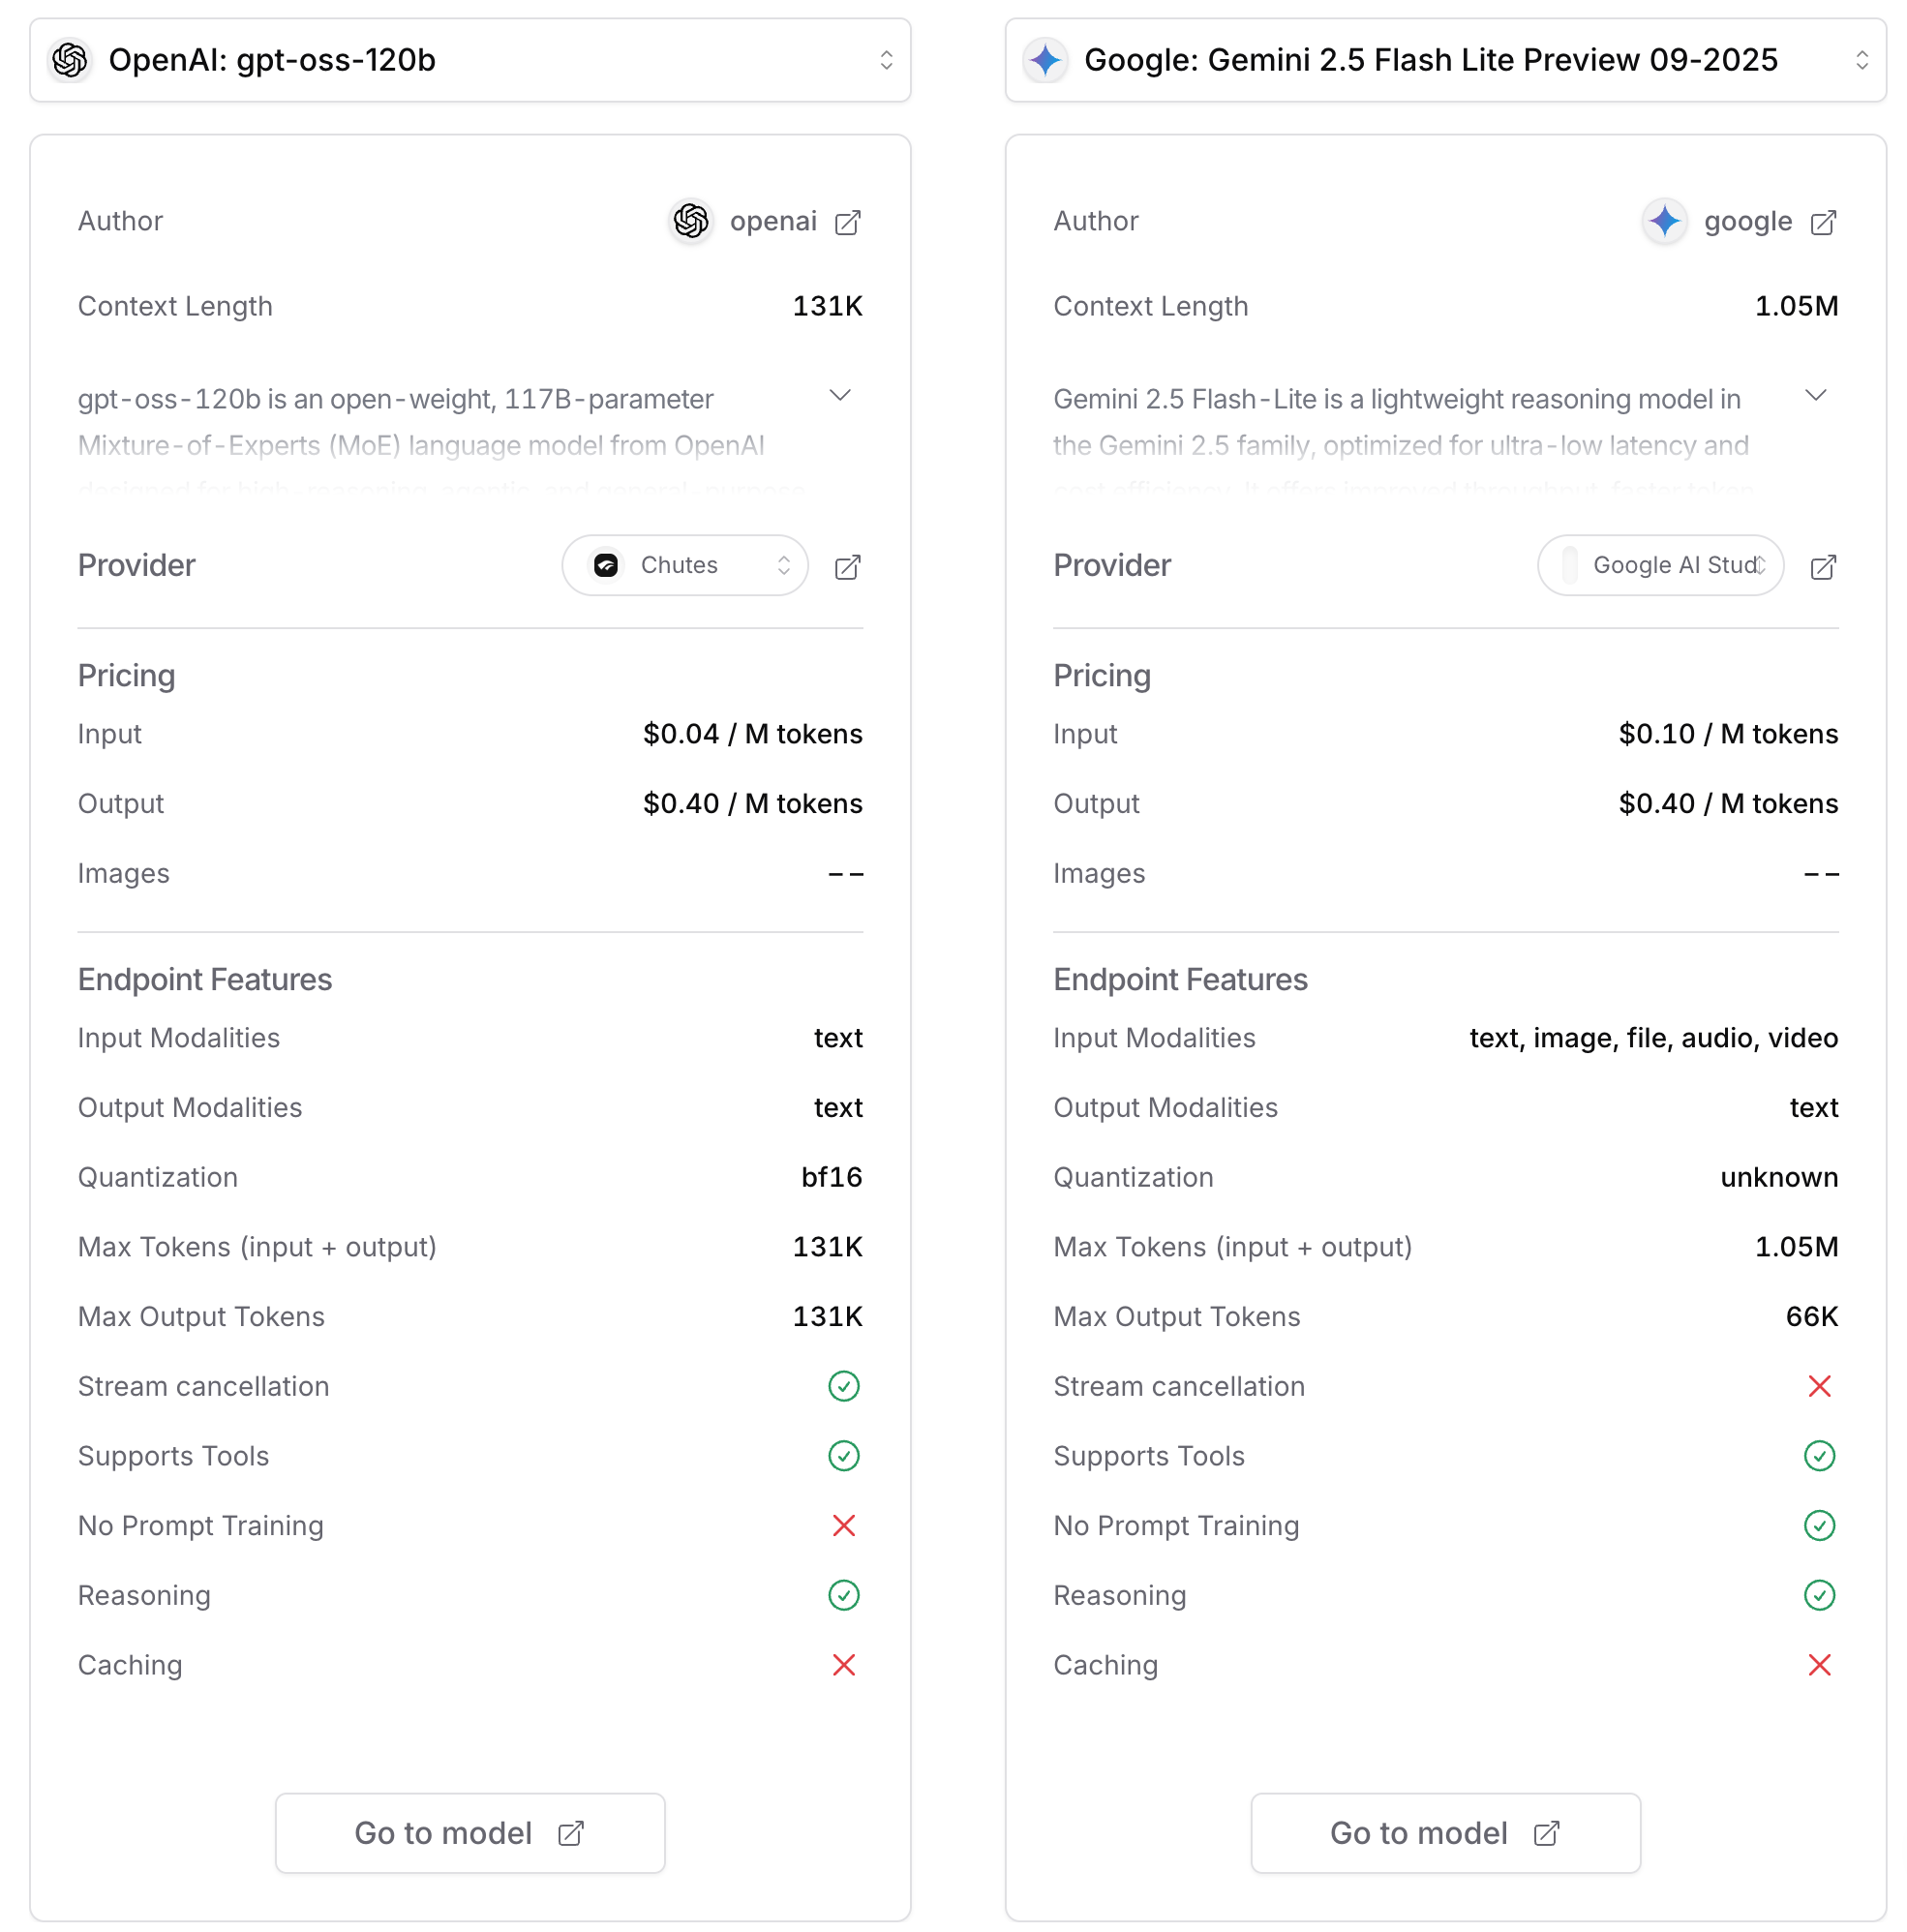Open the Gemini 2.5 Flash Lite model selector

1445,60
